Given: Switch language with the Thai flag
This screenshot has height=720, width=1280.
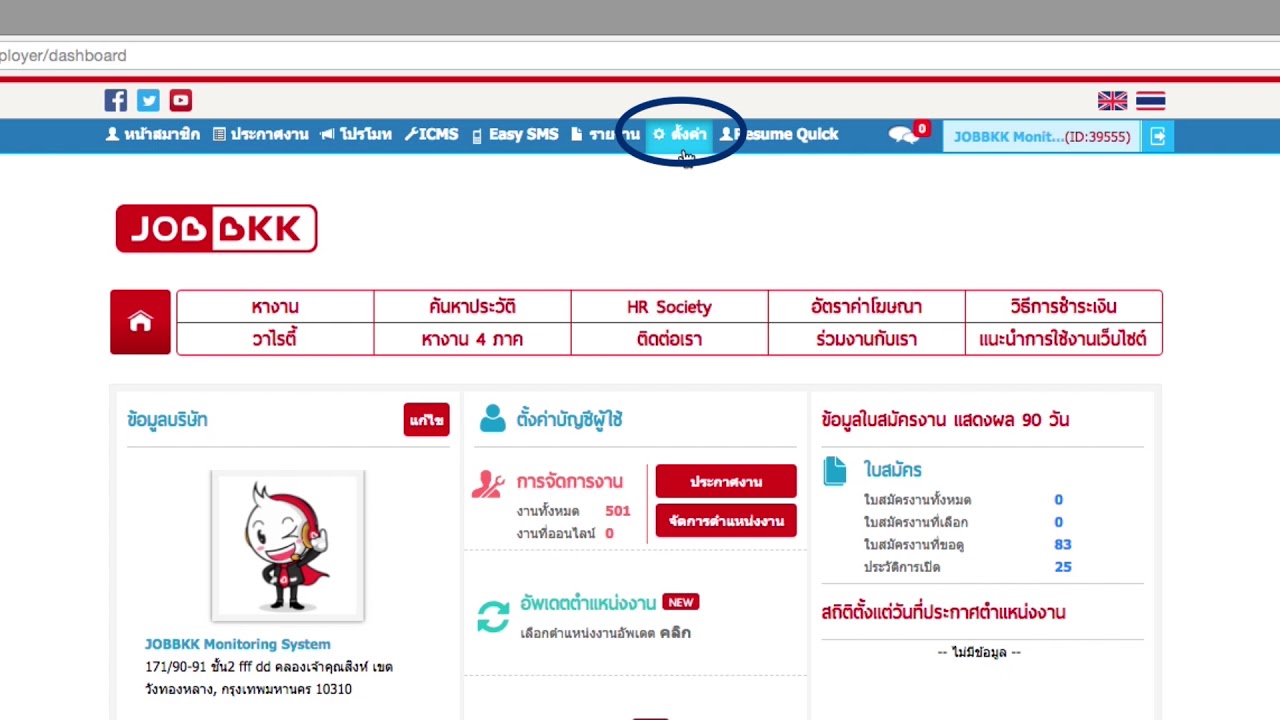Looking at the screenshot, I should (1150, 101).
